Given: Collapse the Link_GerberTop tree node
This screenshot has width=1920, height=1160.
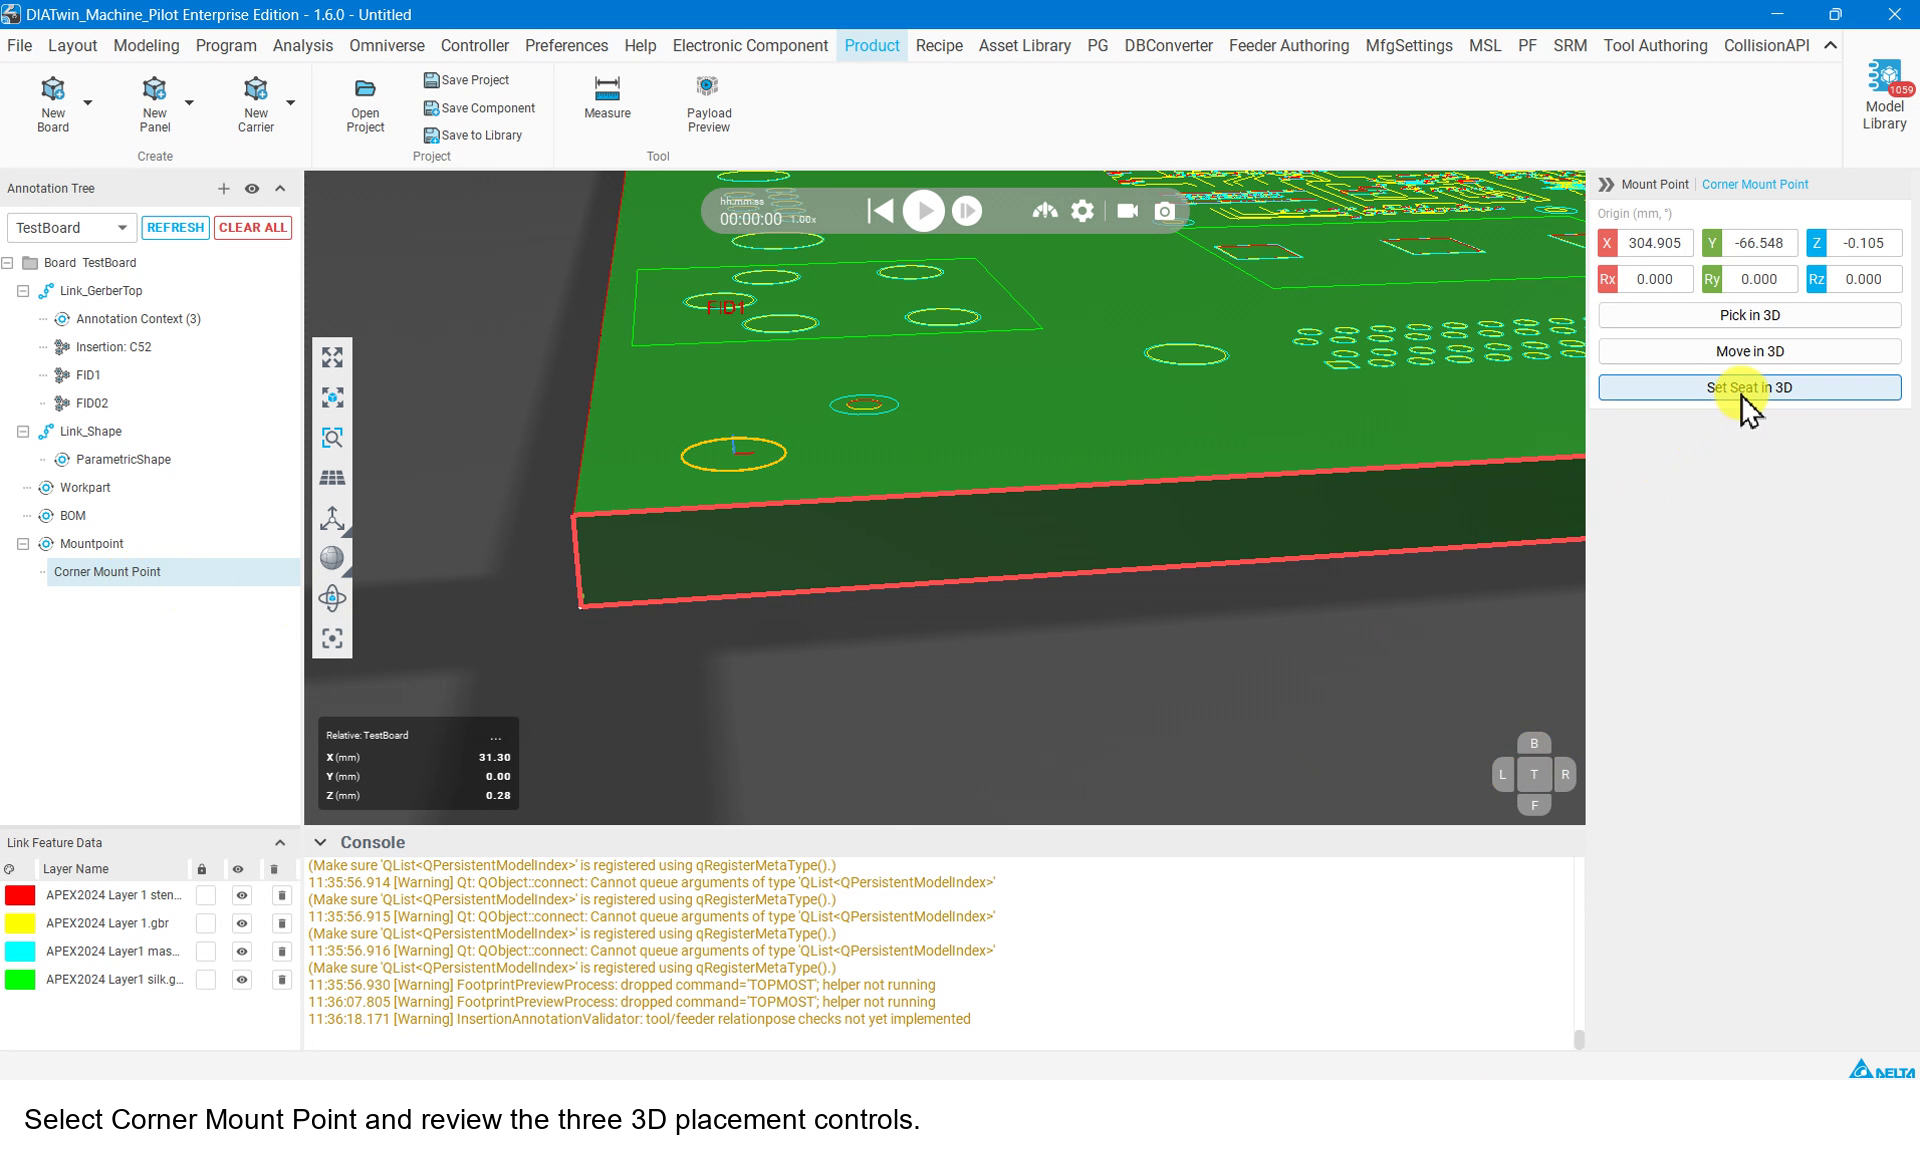Looking at the screenshot, I should point(23,291).
